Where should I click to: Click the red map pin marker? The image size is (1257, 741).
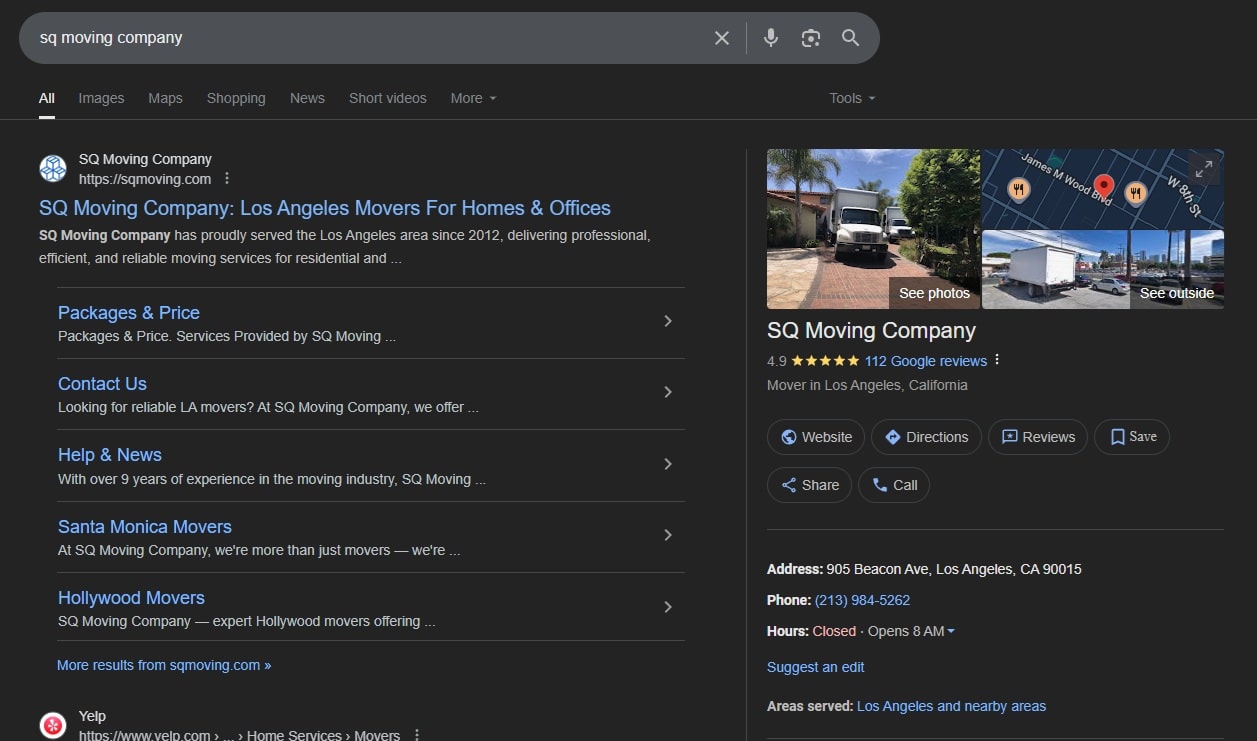pyautogui.click(x=1104, y=187)
